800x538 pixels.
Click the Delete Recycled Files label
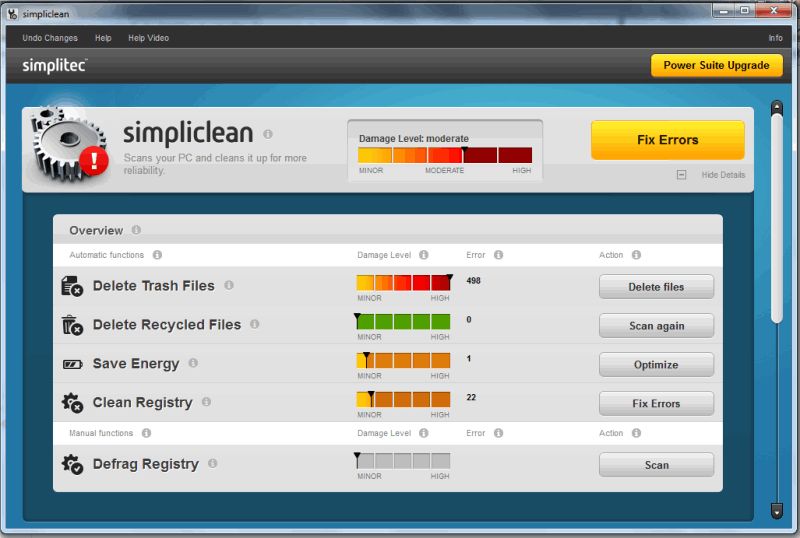click(x=167, y=324)
